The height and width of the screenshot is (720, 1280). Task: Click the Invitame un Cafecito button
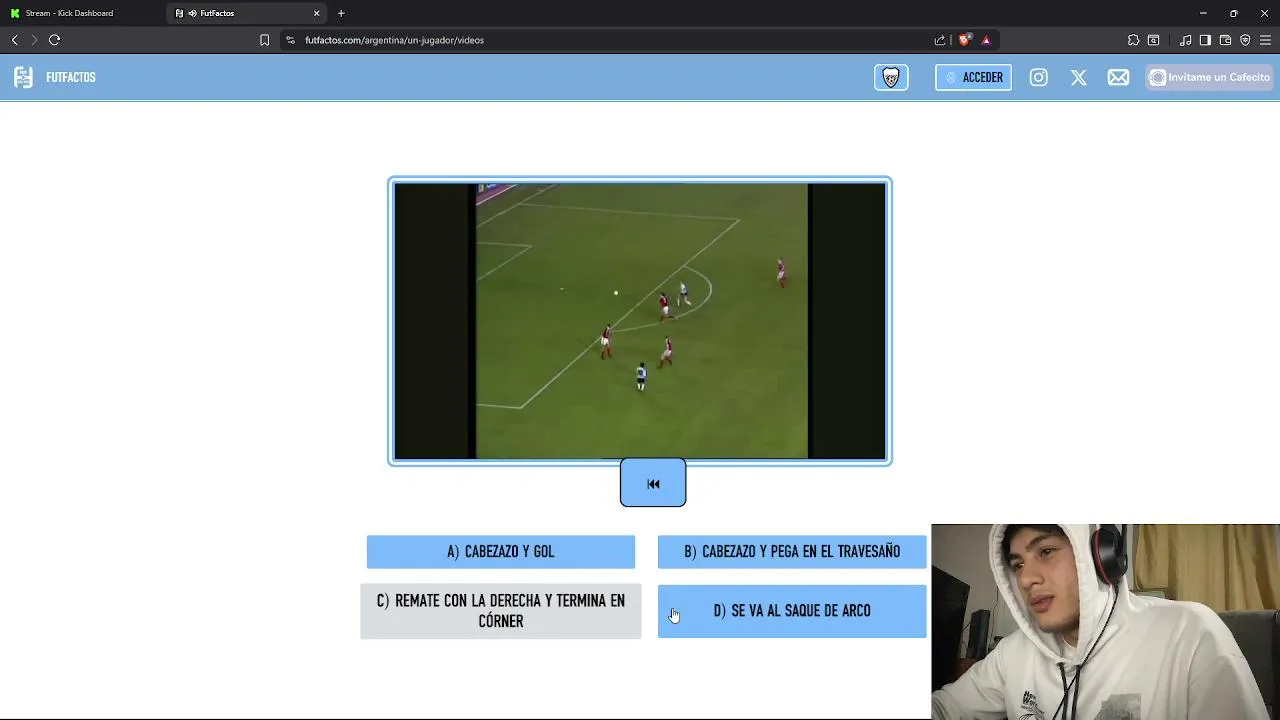point(1210,77)
